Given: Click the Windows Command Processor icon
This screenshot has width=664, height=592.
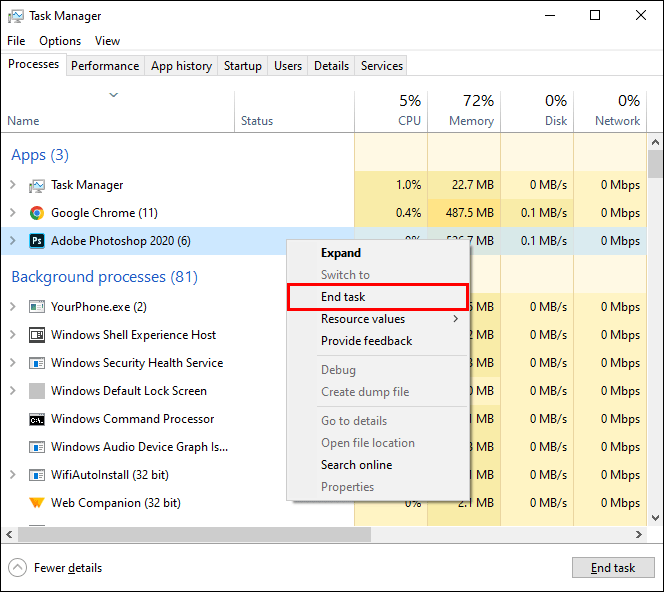Looking at the screenshot, I should click(37, 419).
